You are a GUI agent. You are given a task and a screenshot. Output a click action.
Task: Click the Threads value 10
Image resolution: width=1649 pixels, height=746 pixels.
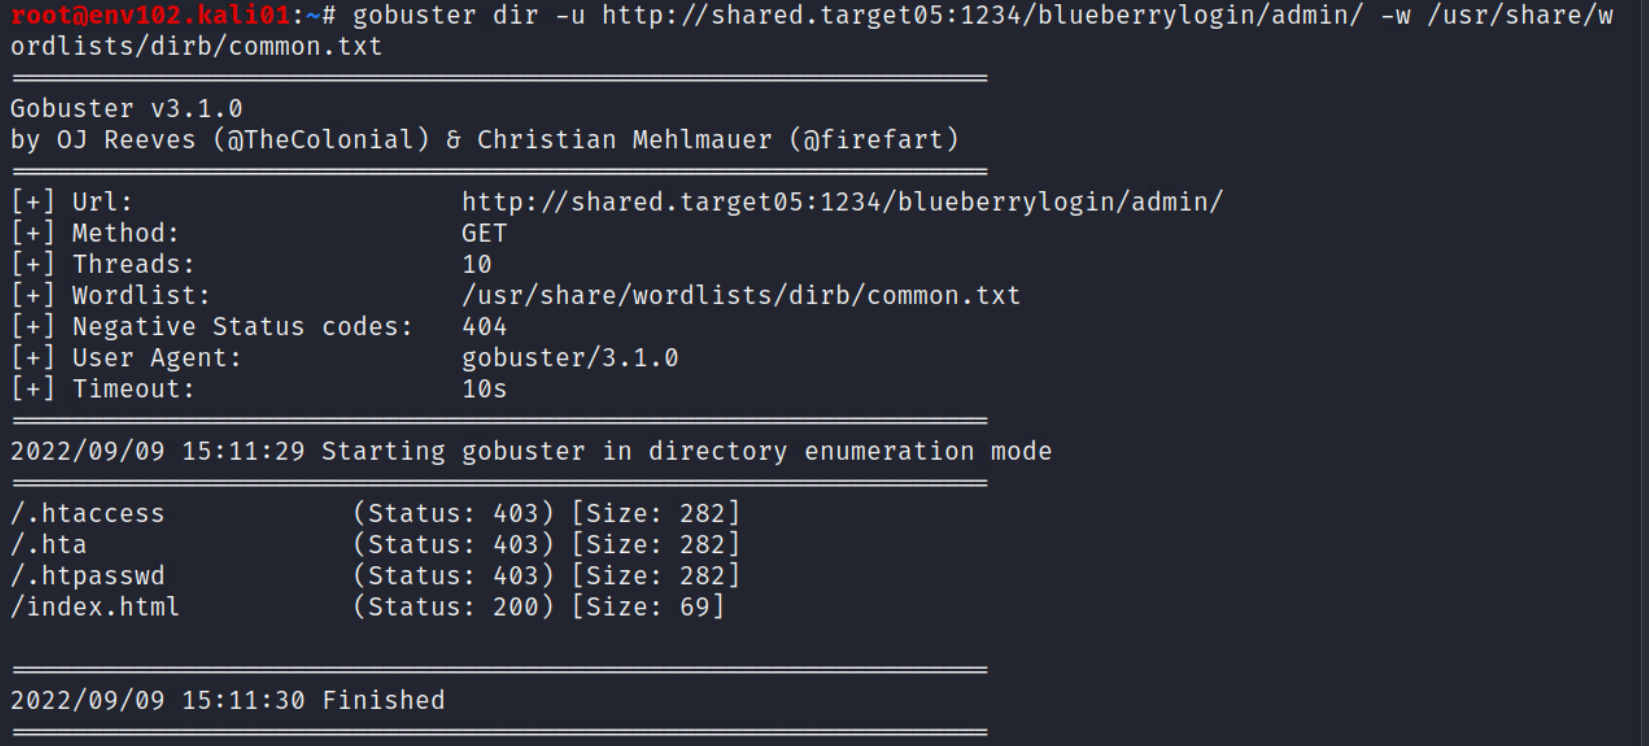click(476, 265)
